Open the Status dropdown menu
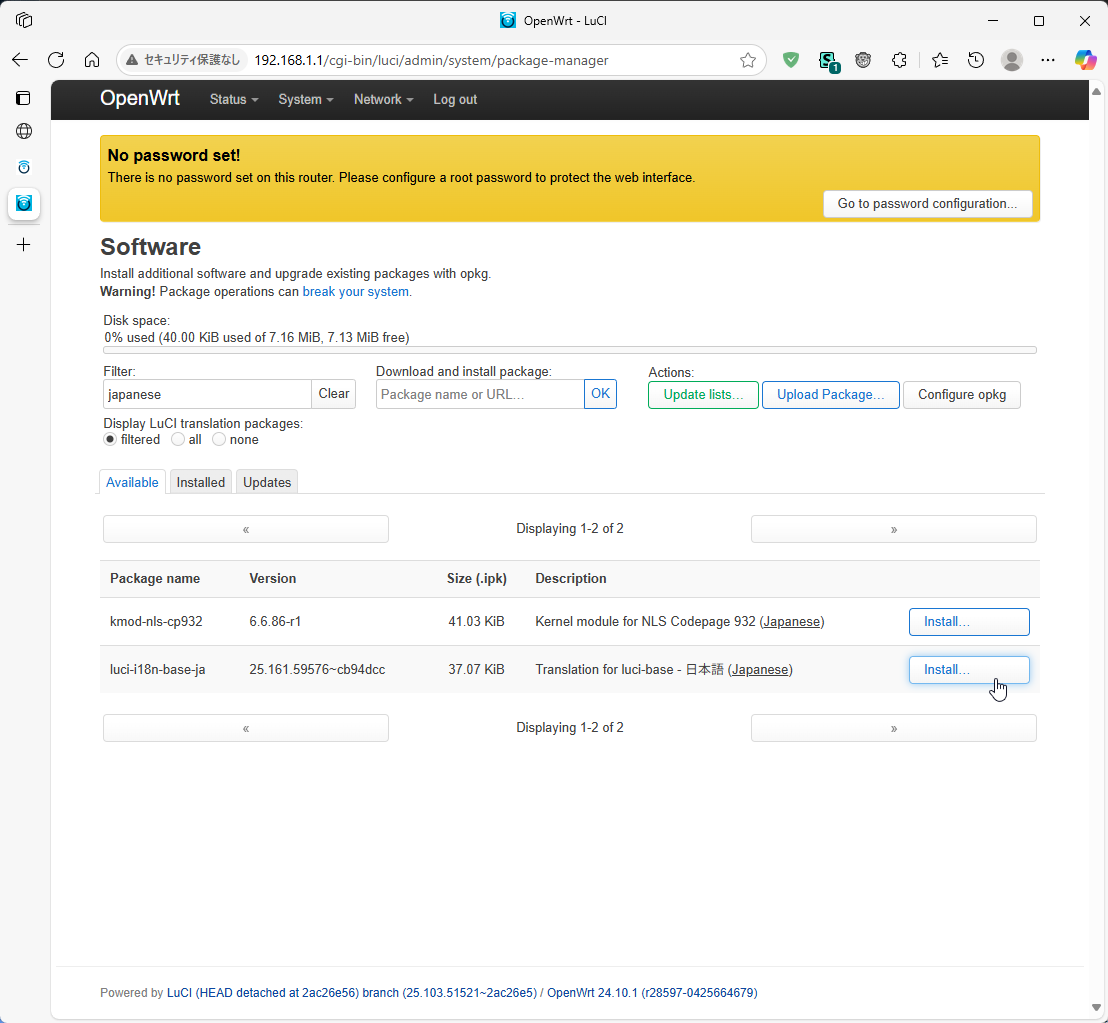Screen dimensions: 1108x1023 click(232, 99)
